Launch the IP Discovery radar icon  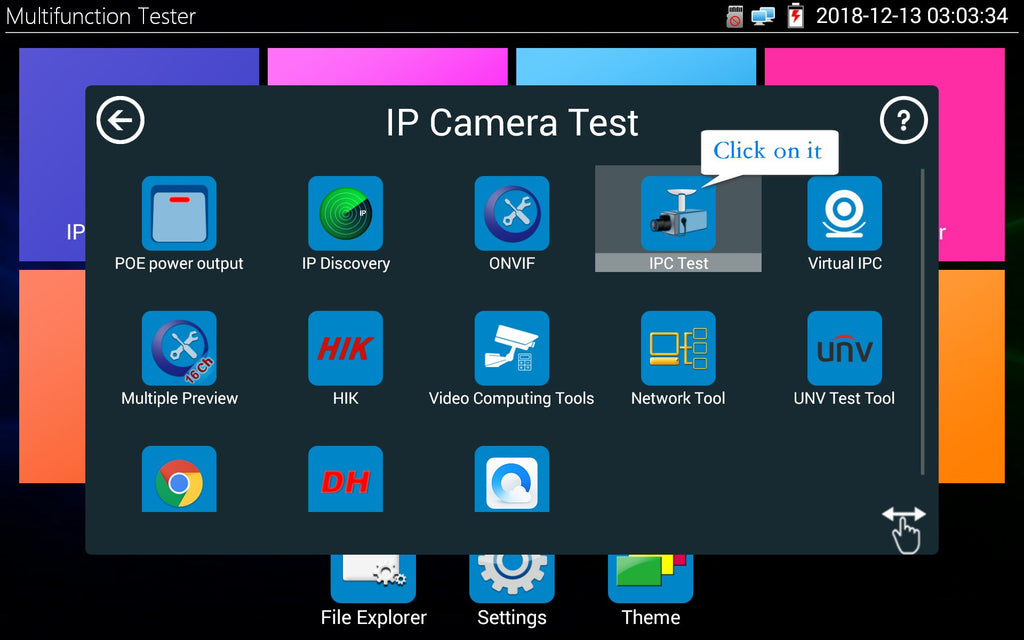point(345,214)
